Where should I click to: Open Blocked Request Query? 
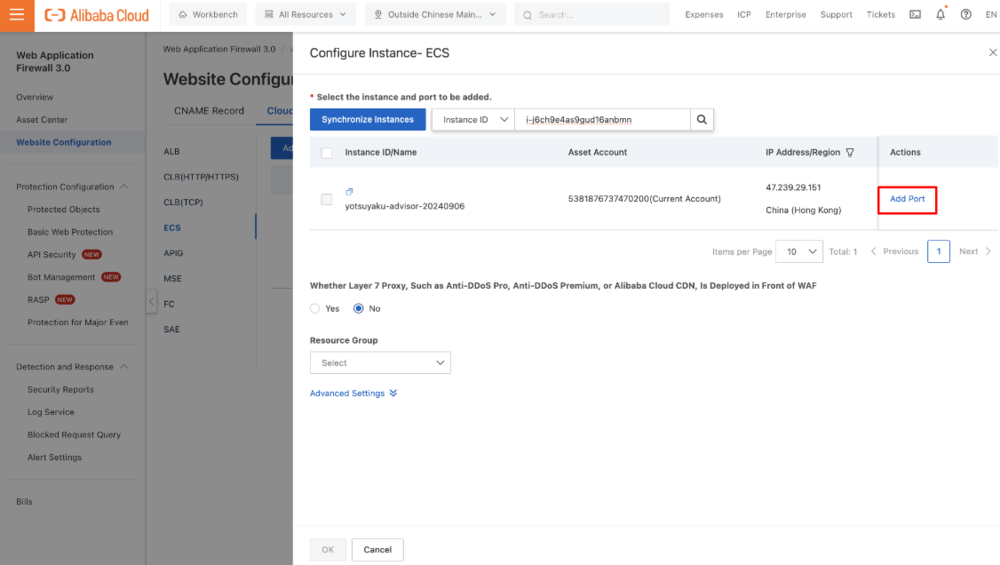(74, 435)
